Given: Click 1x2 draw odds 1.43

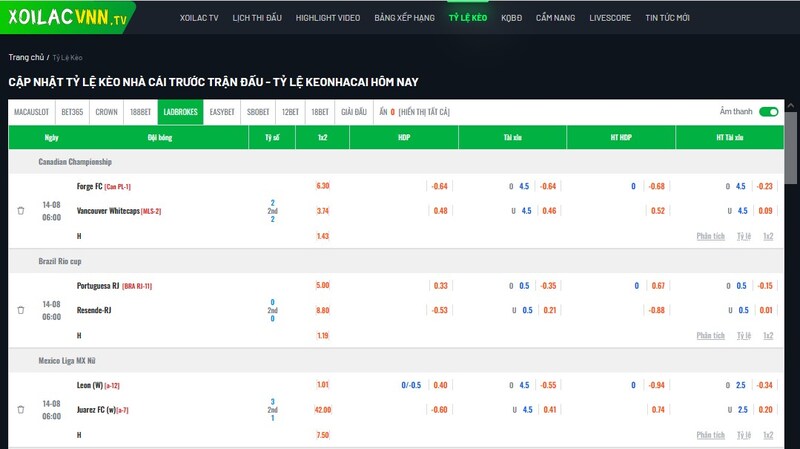Looking at the screenshot, I should coord(322,236).
